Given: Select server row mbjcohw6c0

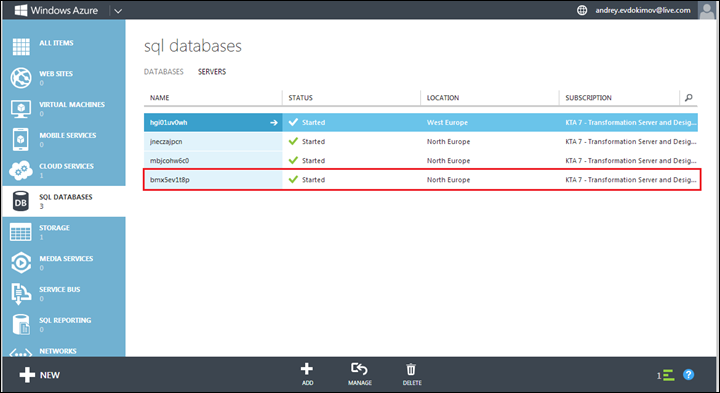Looking at the screenshot, I should tap(421, 161).
